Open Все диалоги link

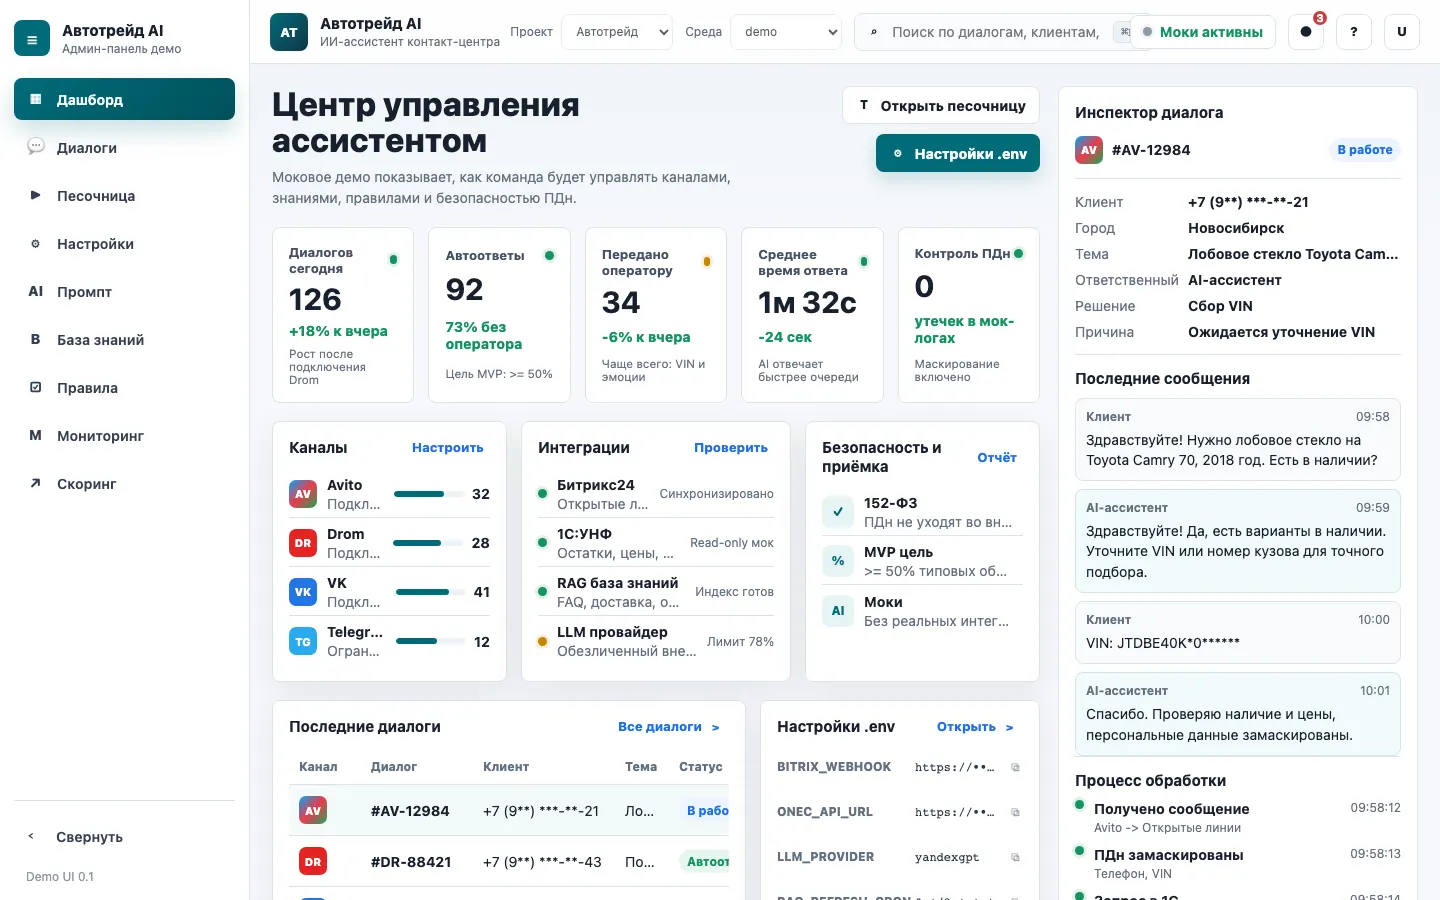(669, 726)
